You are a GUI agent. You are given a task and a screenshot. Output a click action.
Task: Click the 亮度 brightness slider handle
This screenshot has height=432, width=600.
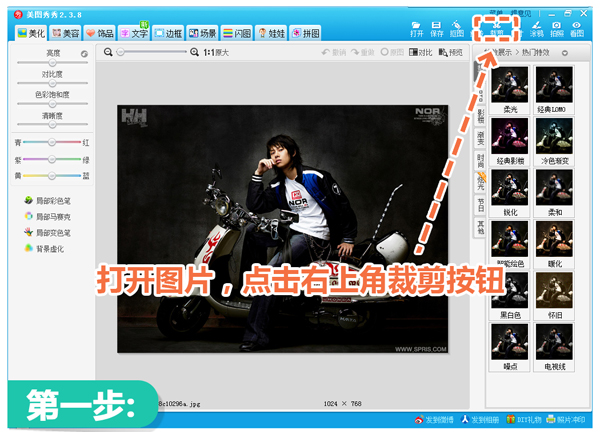pos(53,63)
